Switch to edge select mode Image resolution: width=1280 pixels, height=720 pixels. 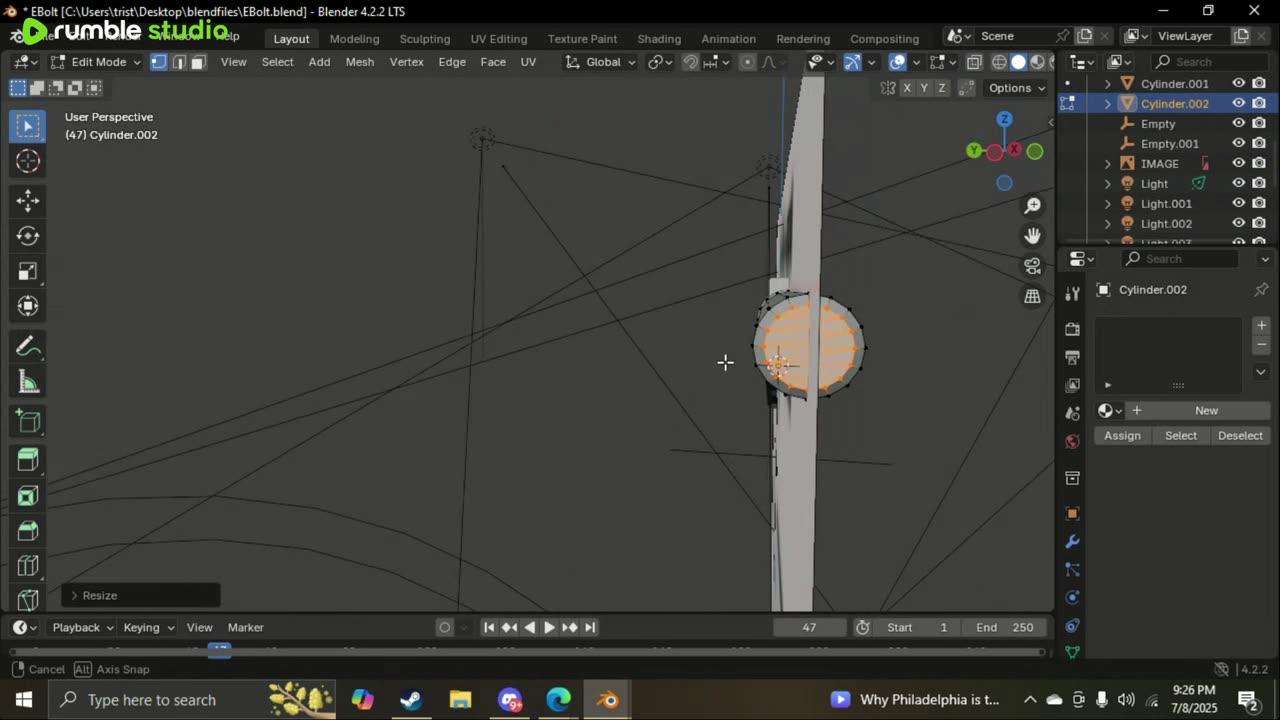pyautogui.click(x=178, y=62)
